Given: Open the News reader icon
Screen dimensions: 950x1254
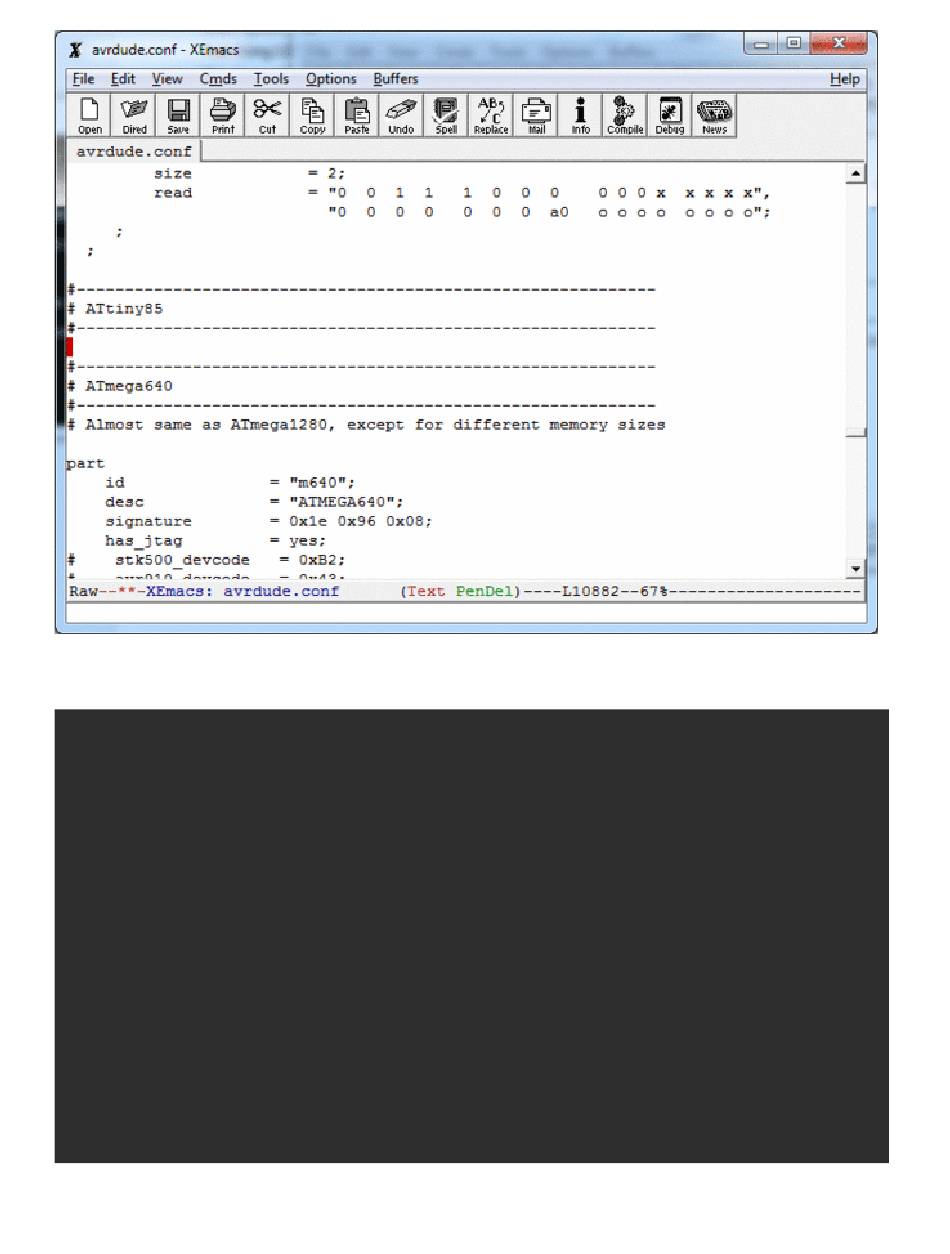Looking at the screenshot, I should [714, 115].
